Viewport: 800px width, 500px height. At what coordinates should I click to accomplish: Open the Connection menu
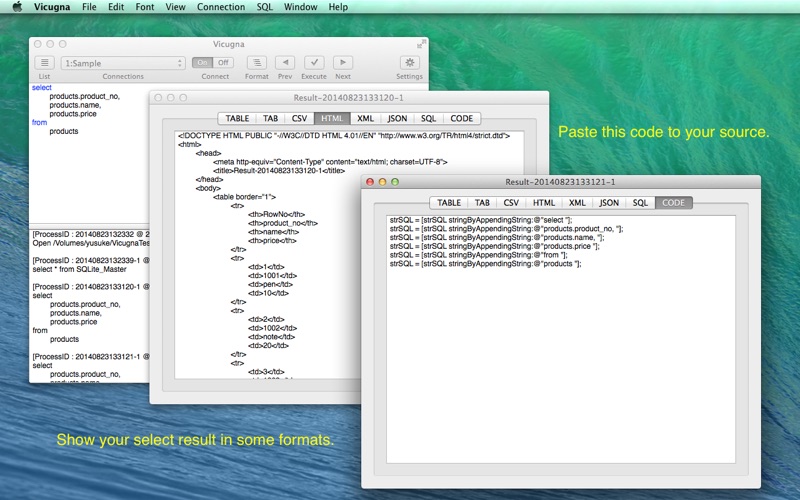[x=220, y=7]
